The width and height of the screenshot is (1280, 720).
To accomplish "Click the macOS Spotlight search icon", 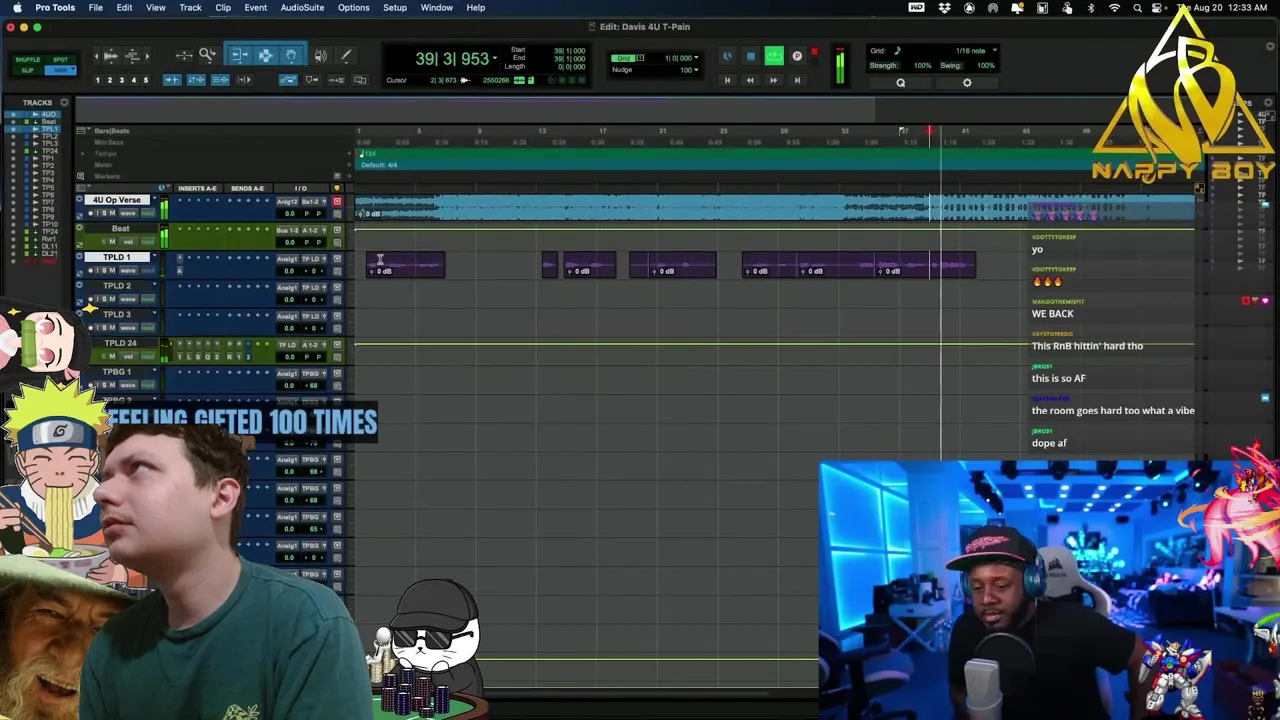I will [x=1137, y=7].
